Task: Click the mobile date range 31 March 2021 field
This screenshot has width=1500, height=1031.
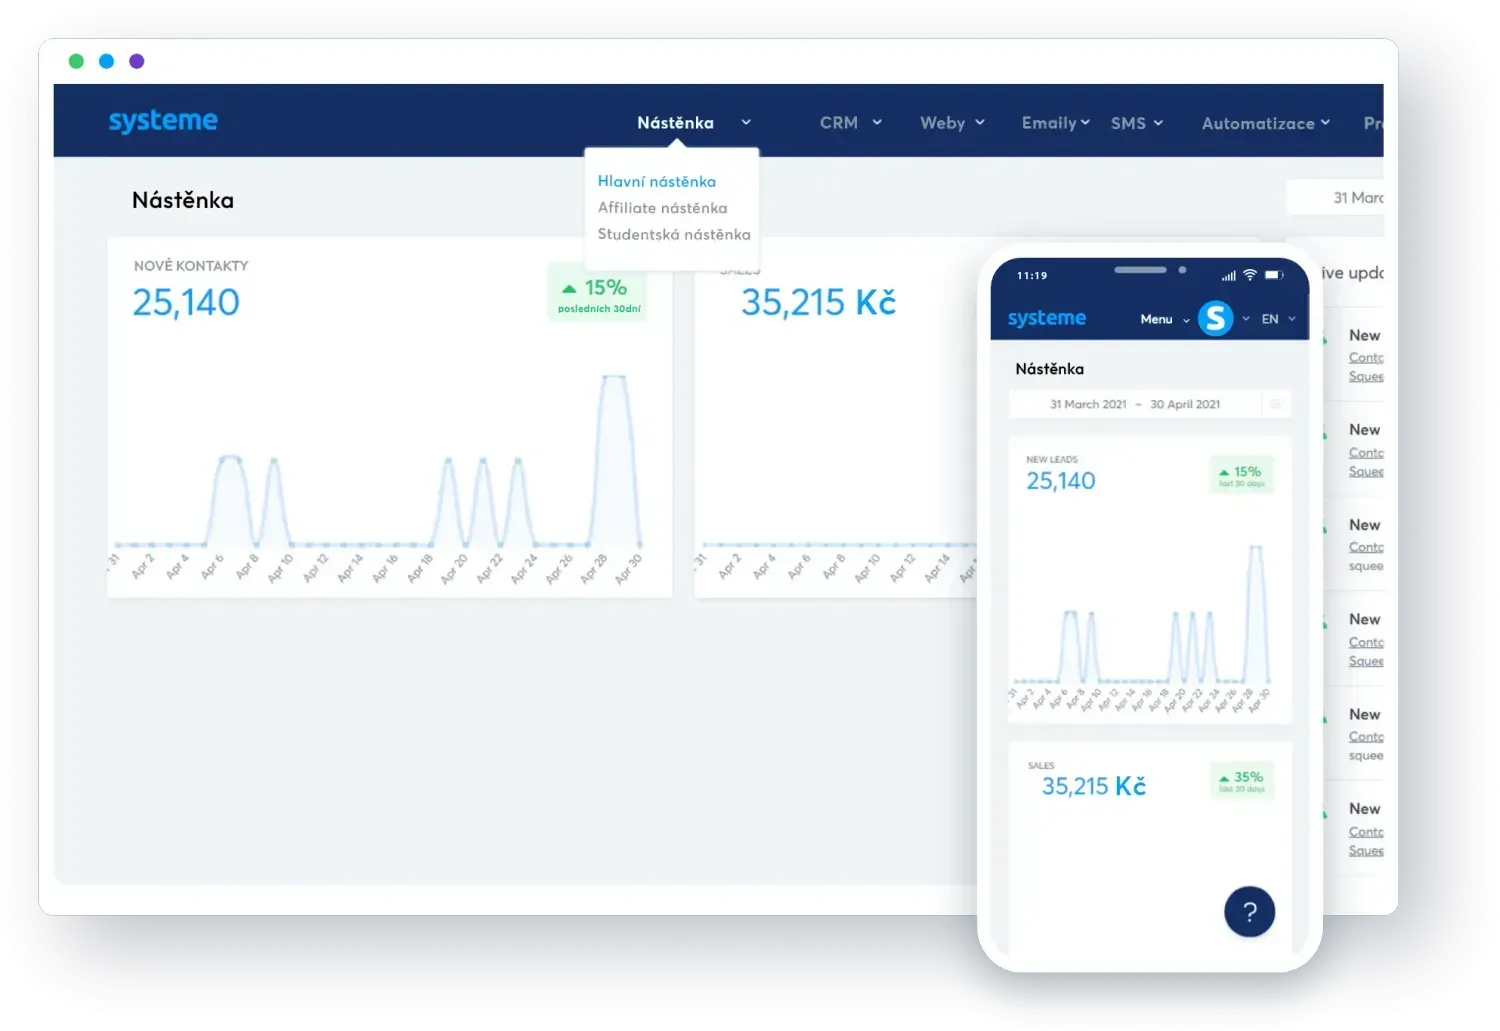Action: (x=1134, y=404)
